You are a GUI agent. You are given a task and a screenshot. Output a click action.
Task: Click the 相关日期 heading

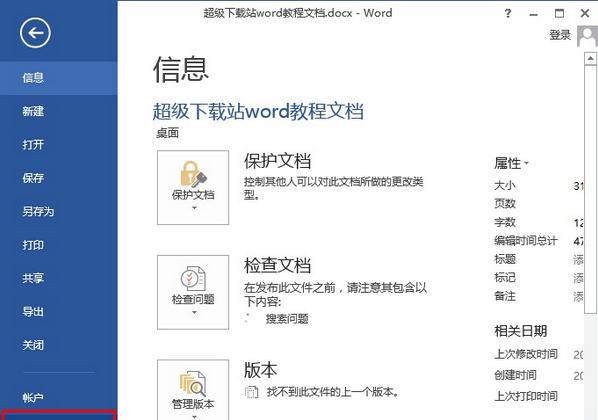click(x=521, y=331)
